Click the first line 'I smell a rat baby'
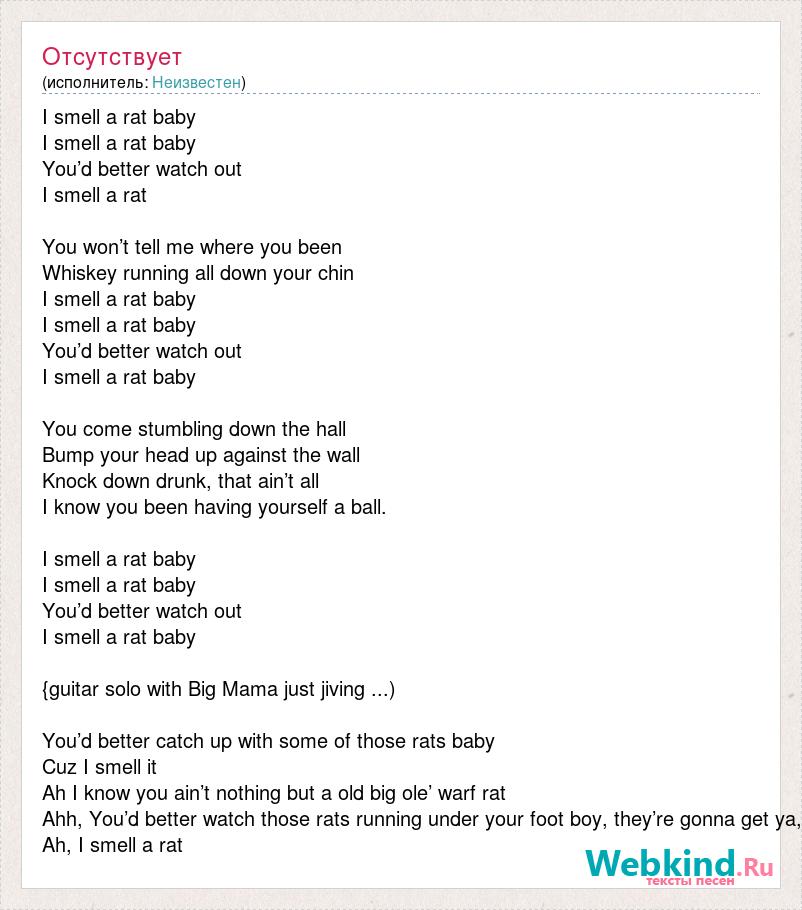The width and height of the screenshot is (802, 910). (119, 117)
